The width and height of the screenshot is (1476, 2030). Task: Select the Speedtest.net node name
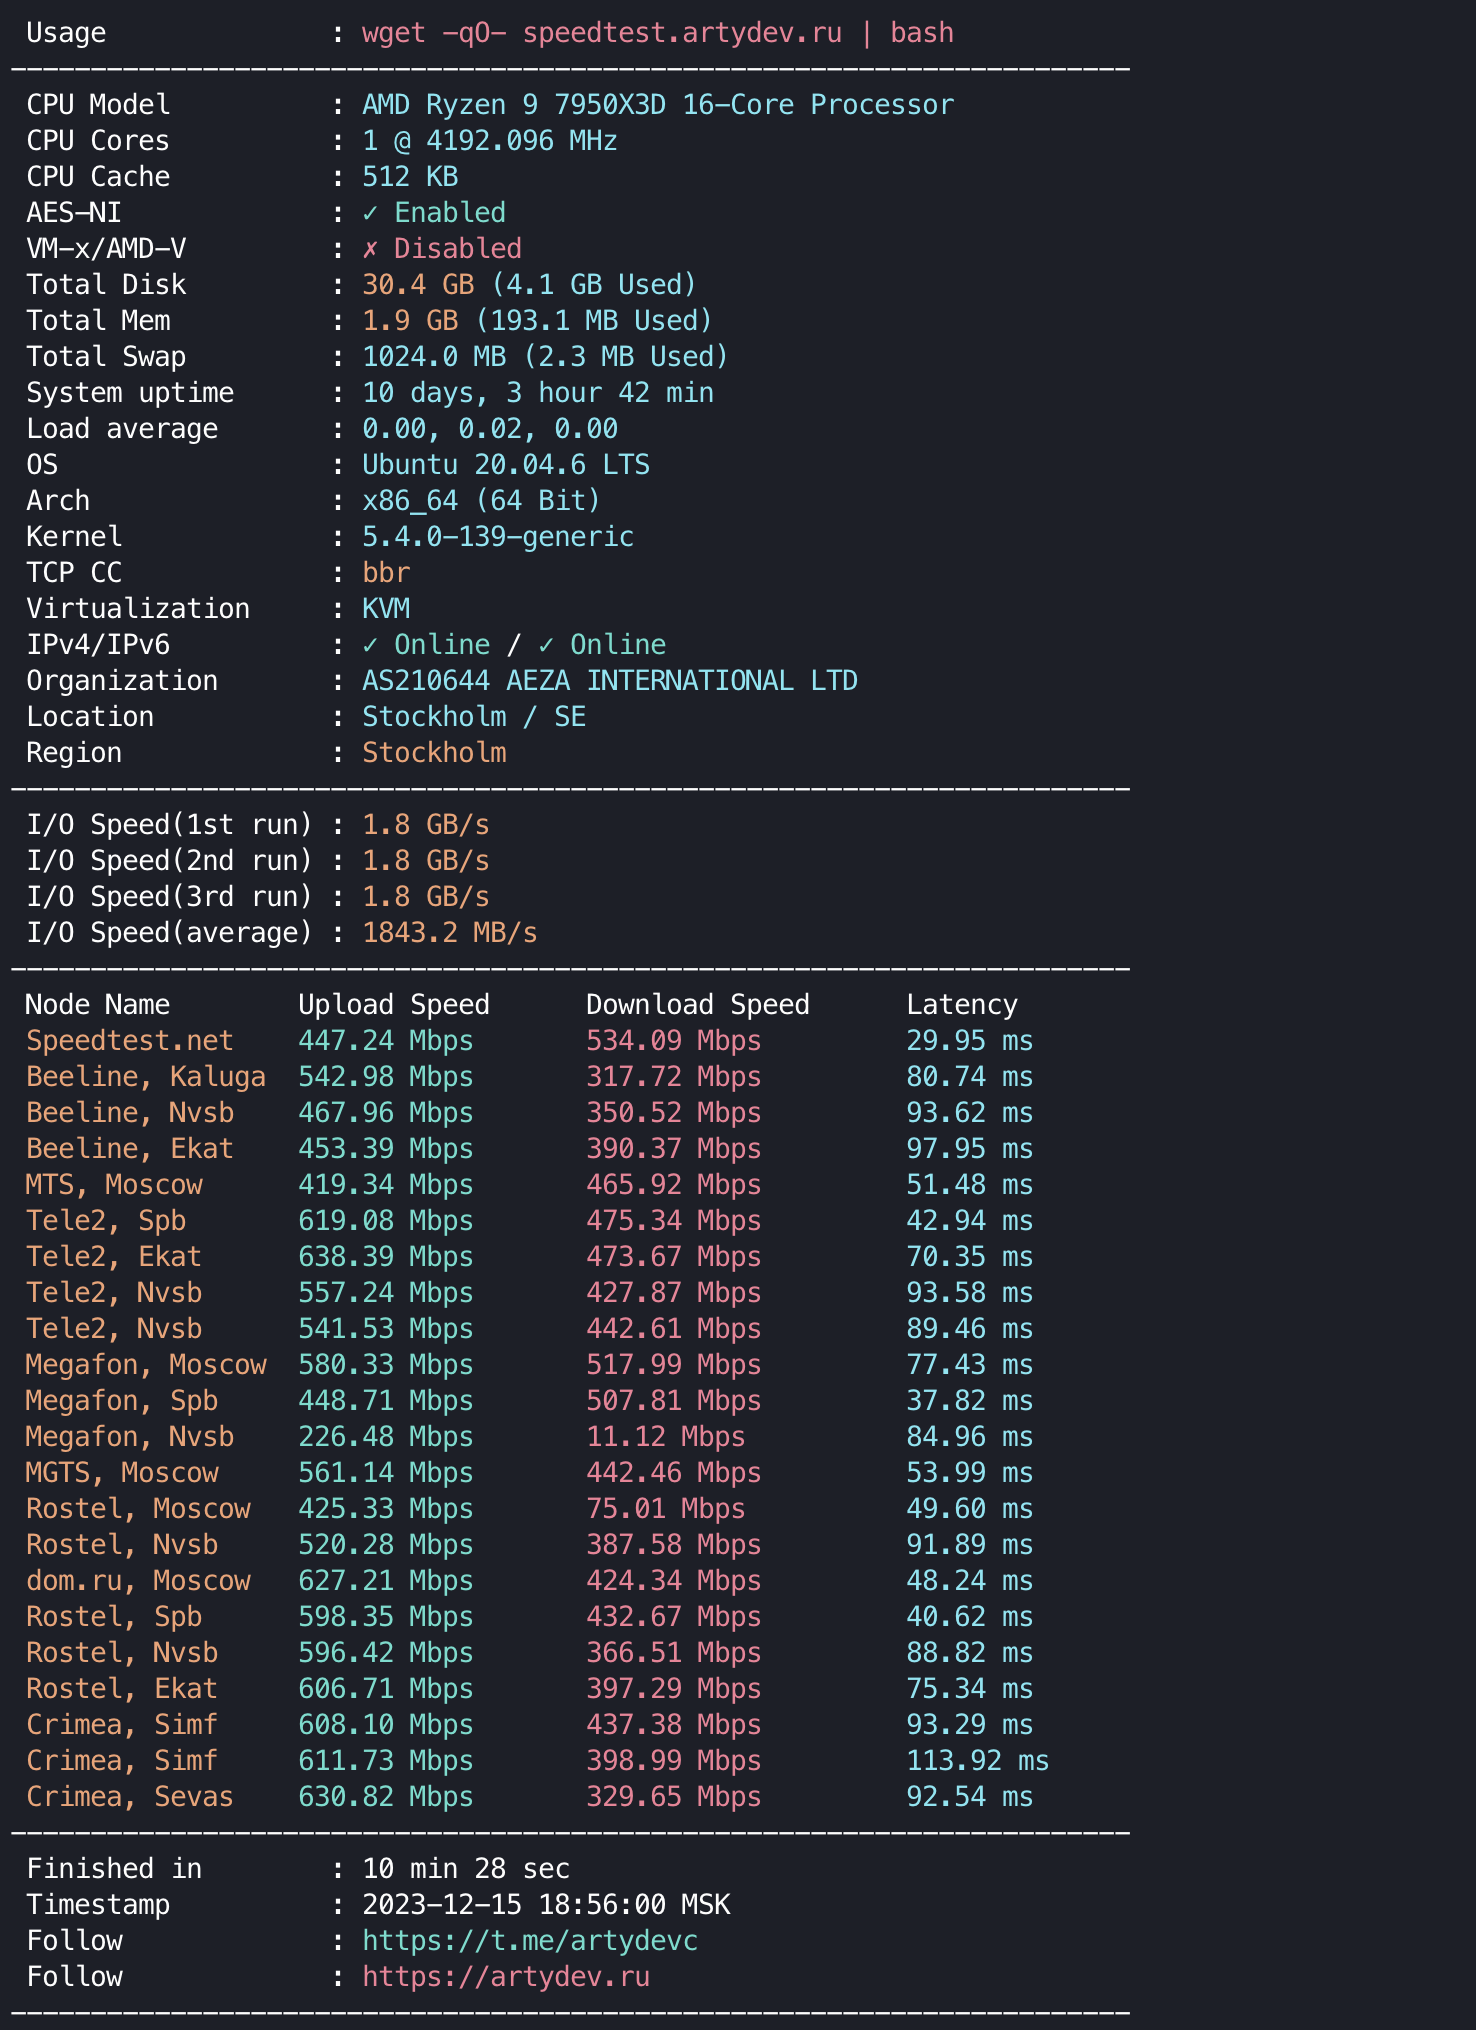(x=130, y=1041)
